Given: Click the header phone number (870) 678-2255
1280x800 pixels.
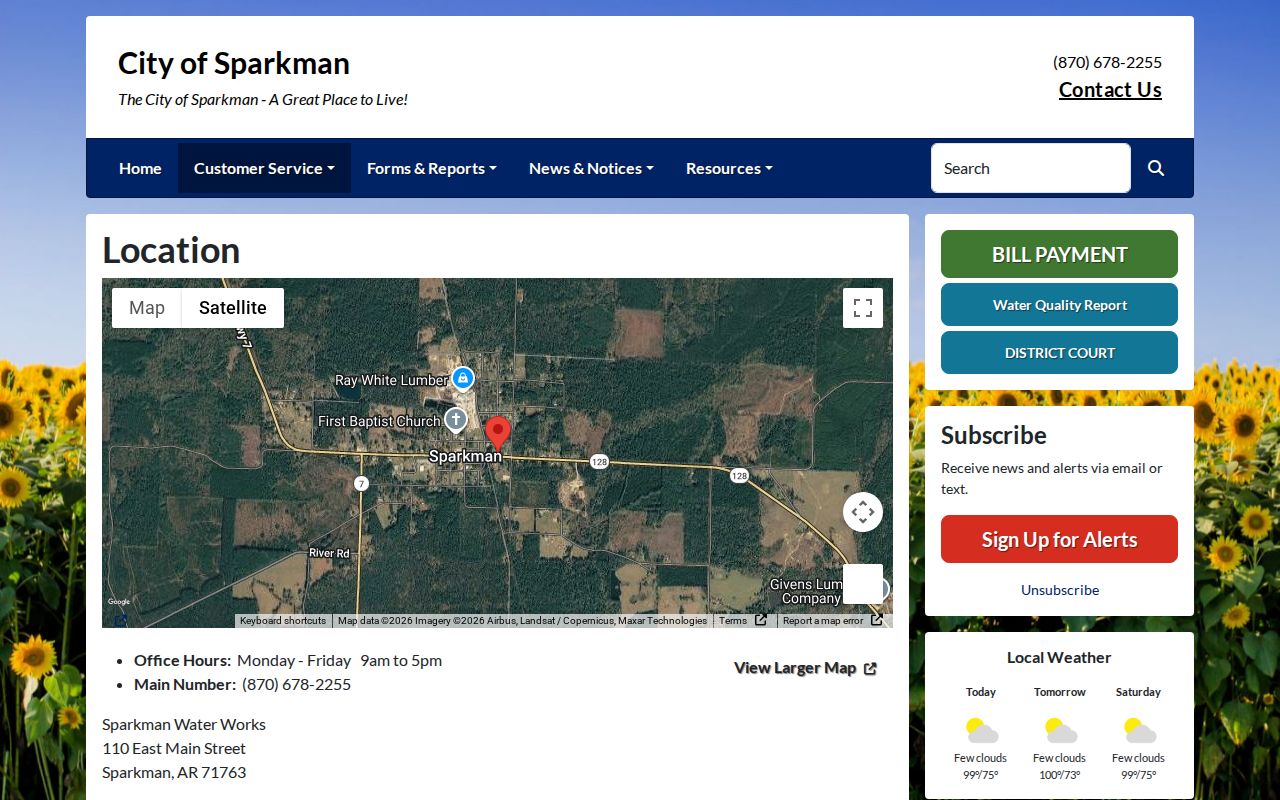Looking at the screenshot, I should (x=1107, y=62).
